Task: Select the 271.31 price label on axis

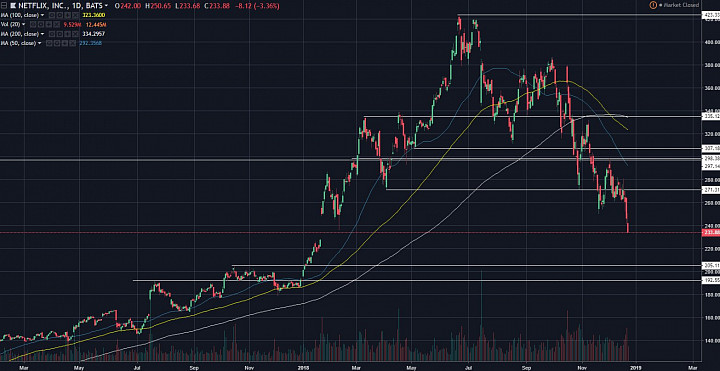Action: [711, 189]
